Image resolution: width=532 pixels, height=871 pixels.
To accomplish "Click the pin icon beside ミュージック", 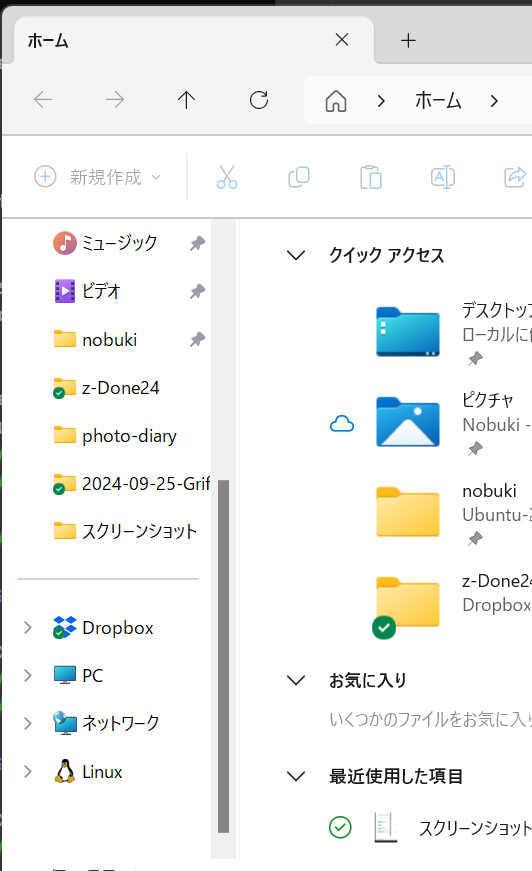I will coord(197,243).
